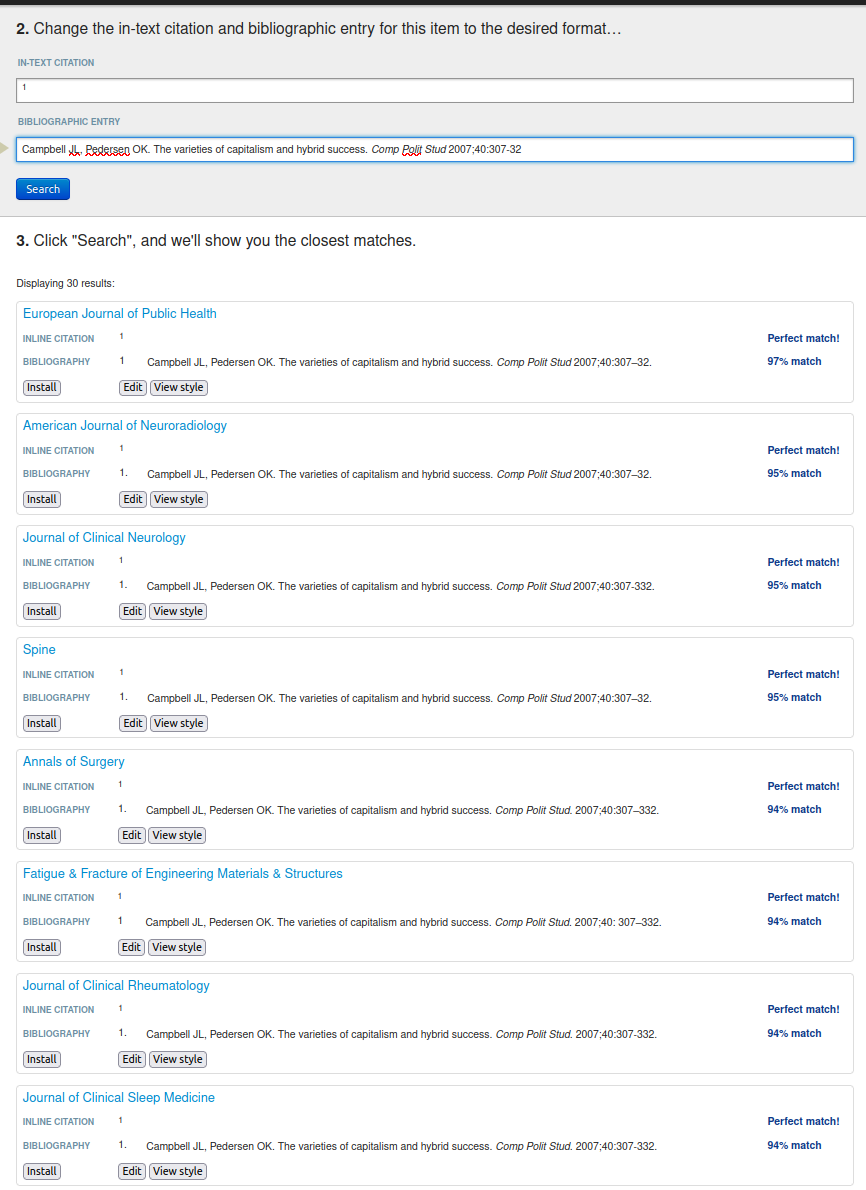Click the blue Search button
Viewport: 866px width, 1190px height.
coord(43,189)
